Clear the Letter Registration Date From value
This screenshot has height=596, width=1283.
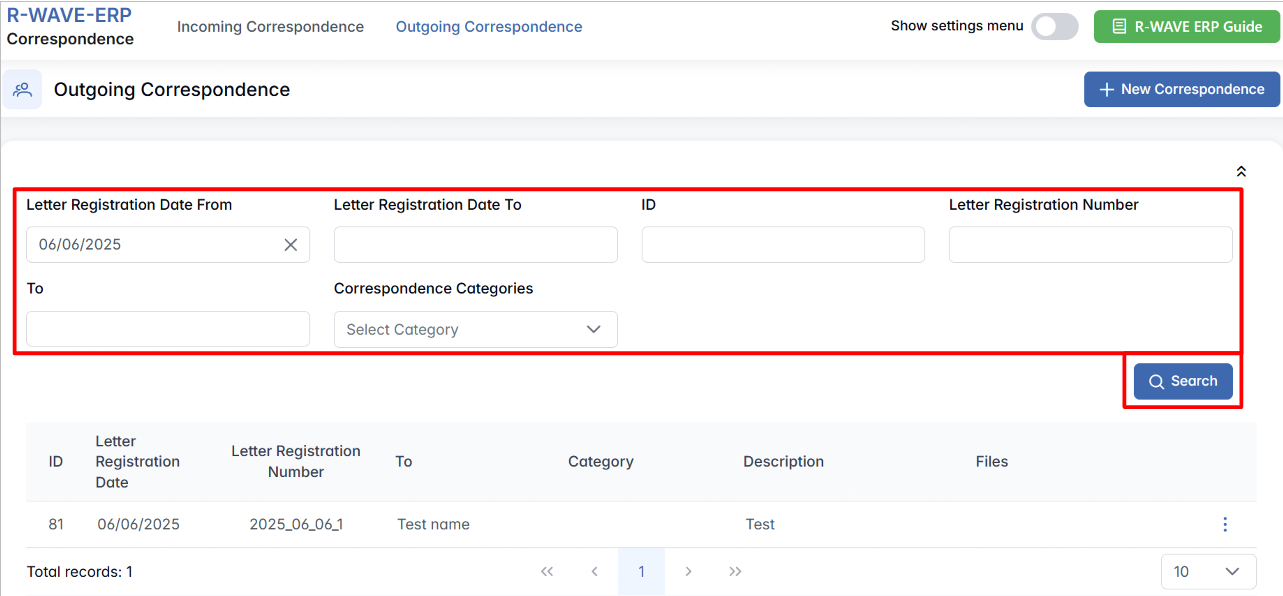290,245
